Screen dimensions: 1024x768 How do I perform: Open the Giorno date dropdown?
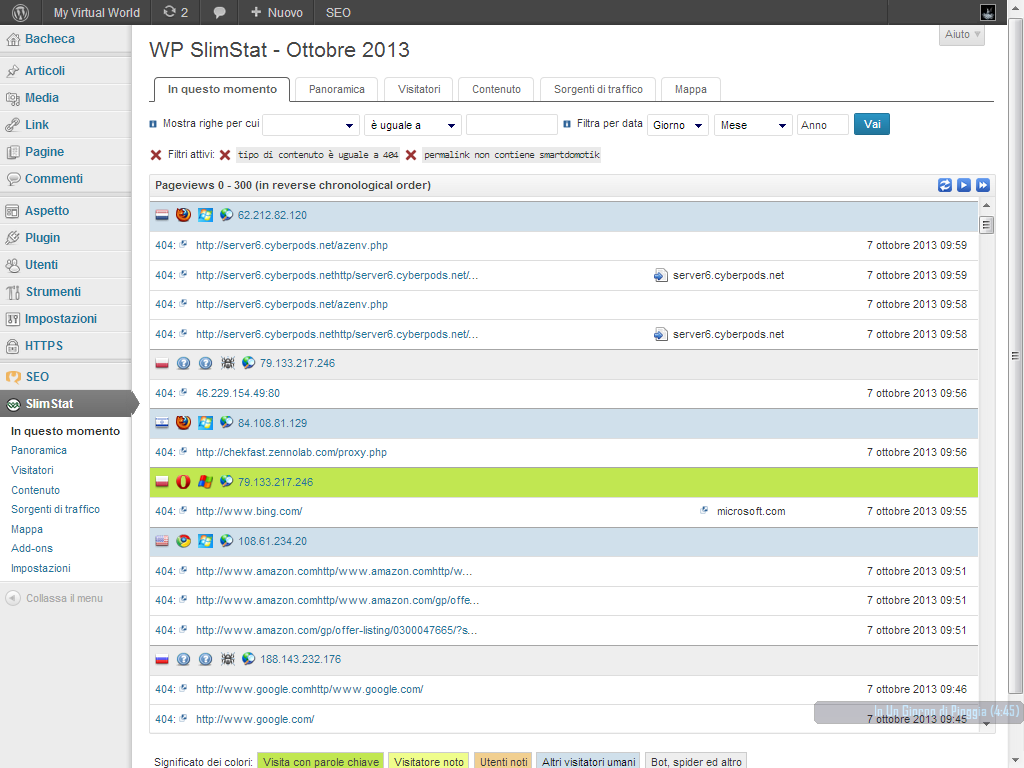[678, 125]
